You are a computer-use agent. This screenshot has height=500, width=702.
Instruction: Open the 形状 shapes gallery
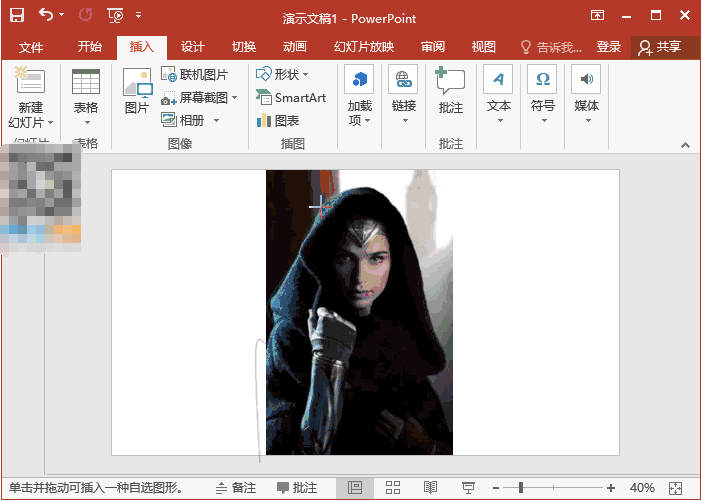click(282, 74)
